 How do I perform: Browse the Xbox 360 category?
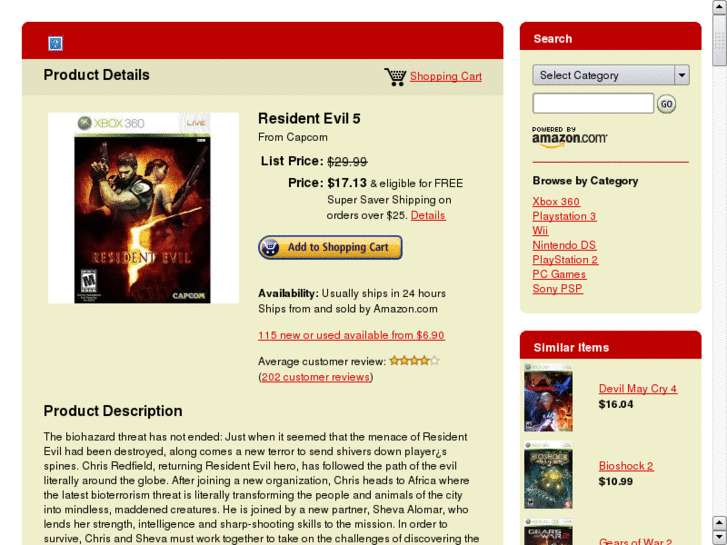tap(556, 201)
